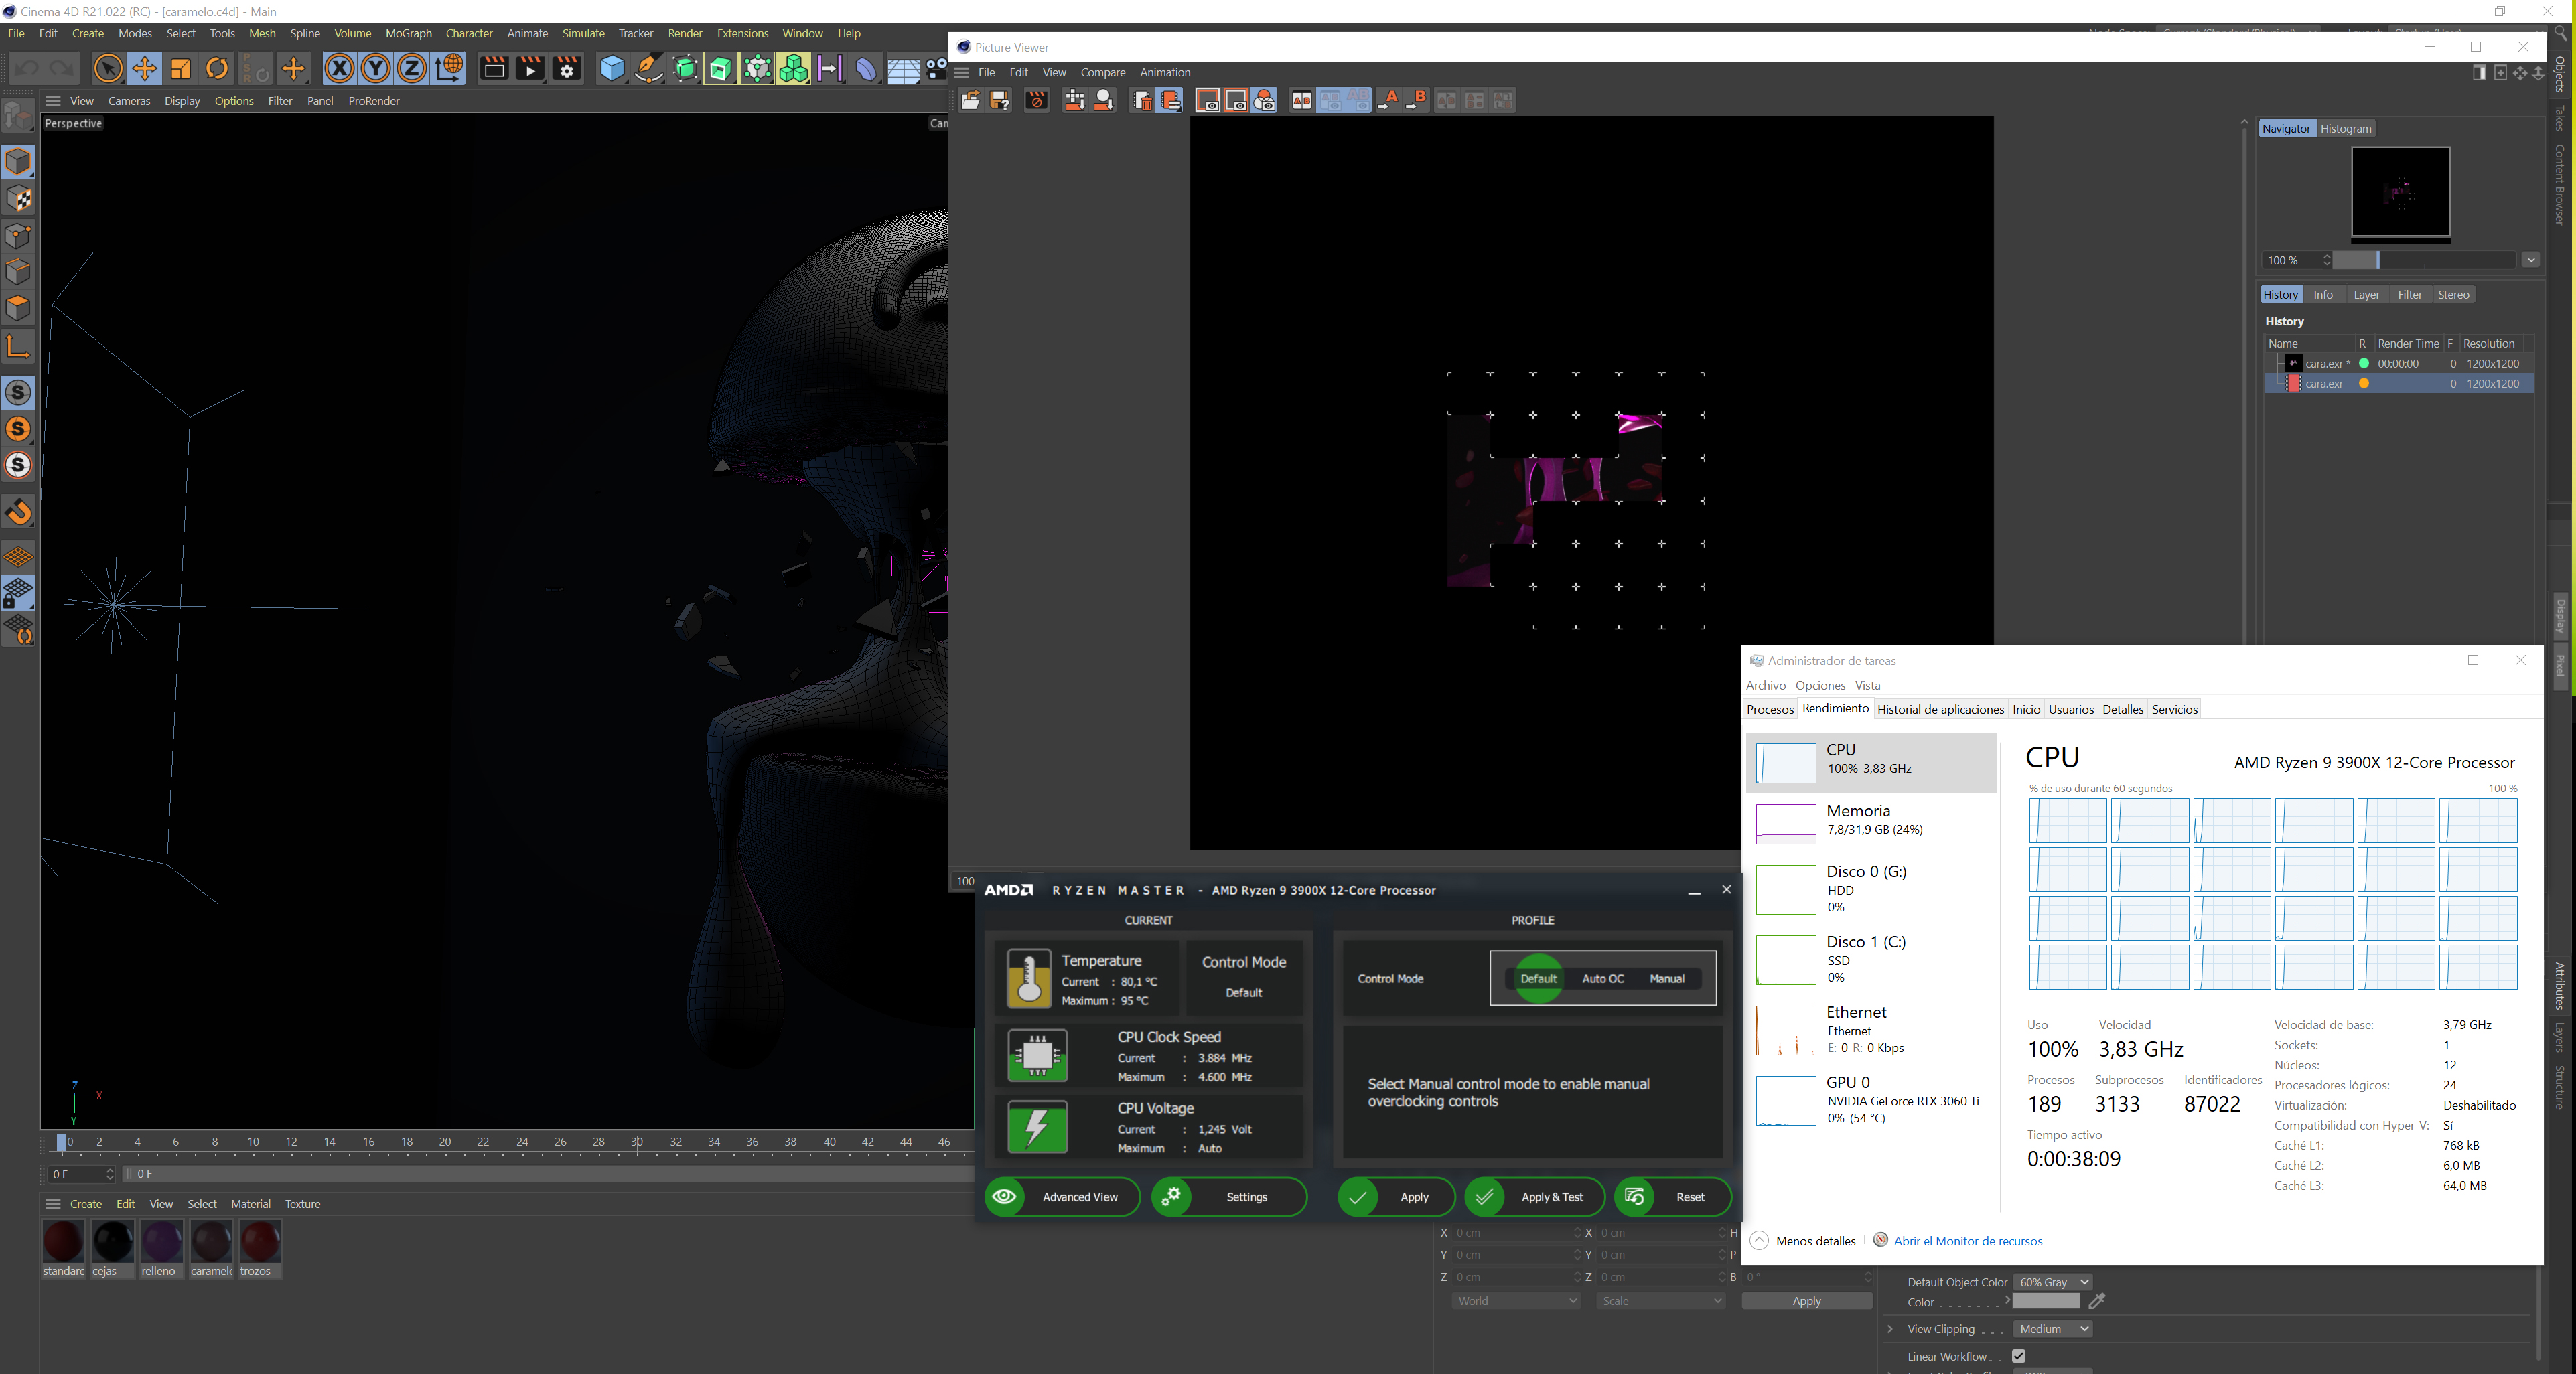The image size is (2576, 1374).
Task: Select the Rotate tool
Action: click(217, 69)
